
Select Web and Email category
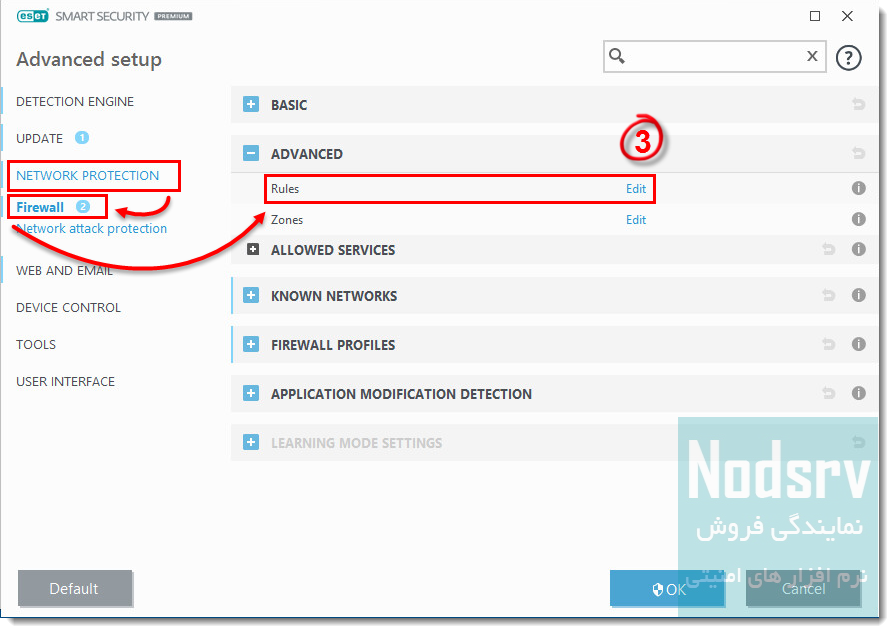point(64,270)
